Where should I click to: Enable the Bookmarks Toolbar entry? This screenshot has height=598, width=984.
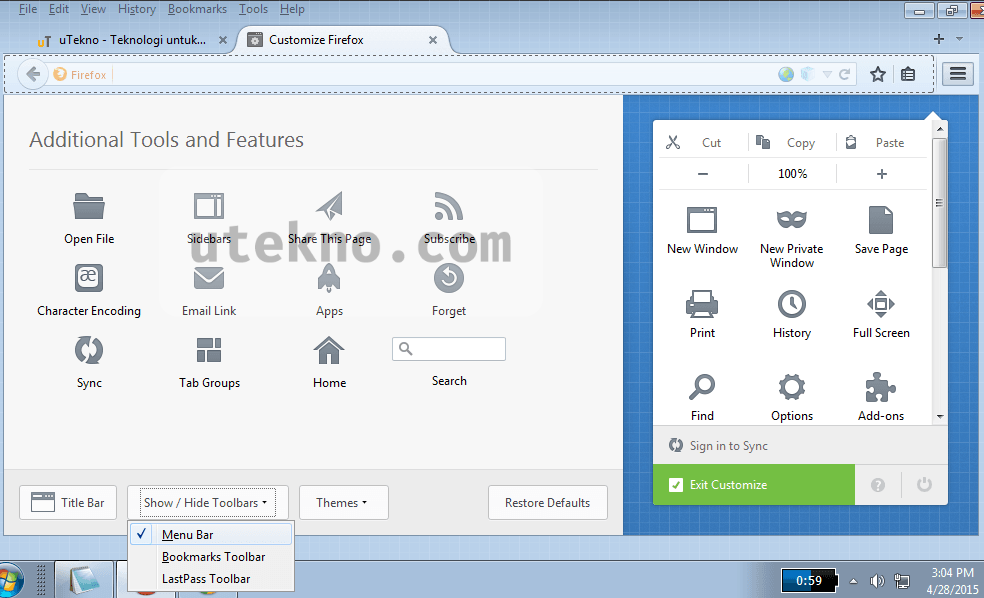(x=211, y=557)
